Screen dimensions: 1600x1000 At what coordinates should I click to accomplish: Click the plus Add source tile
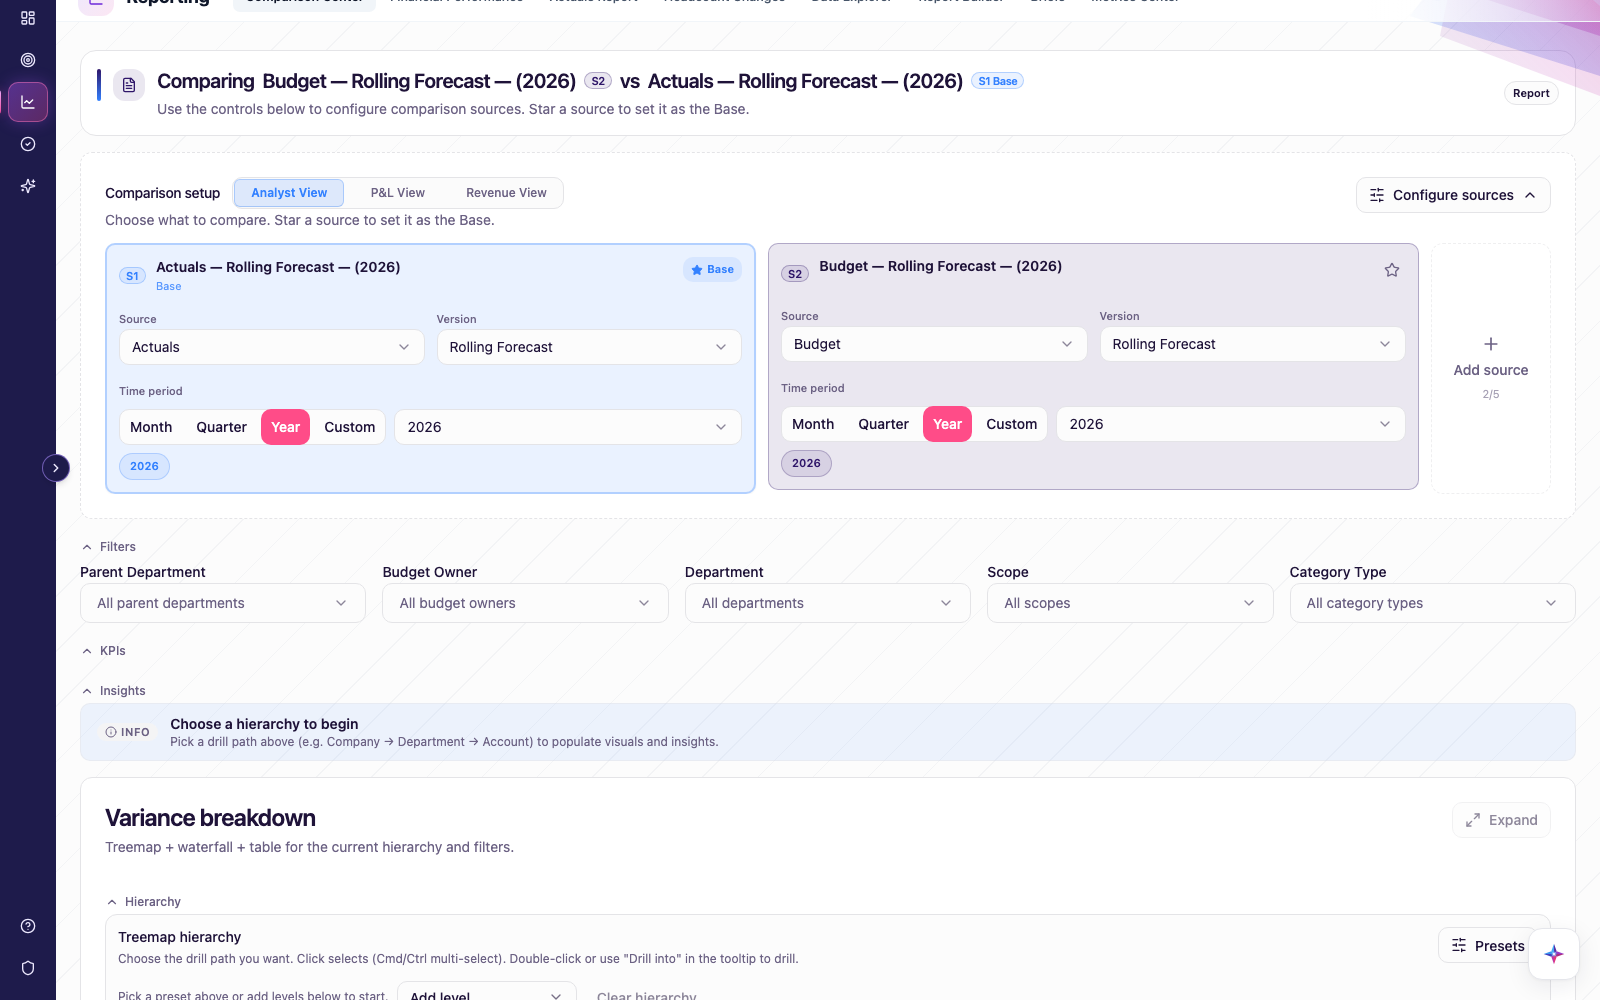click(x=1491, y=368)
